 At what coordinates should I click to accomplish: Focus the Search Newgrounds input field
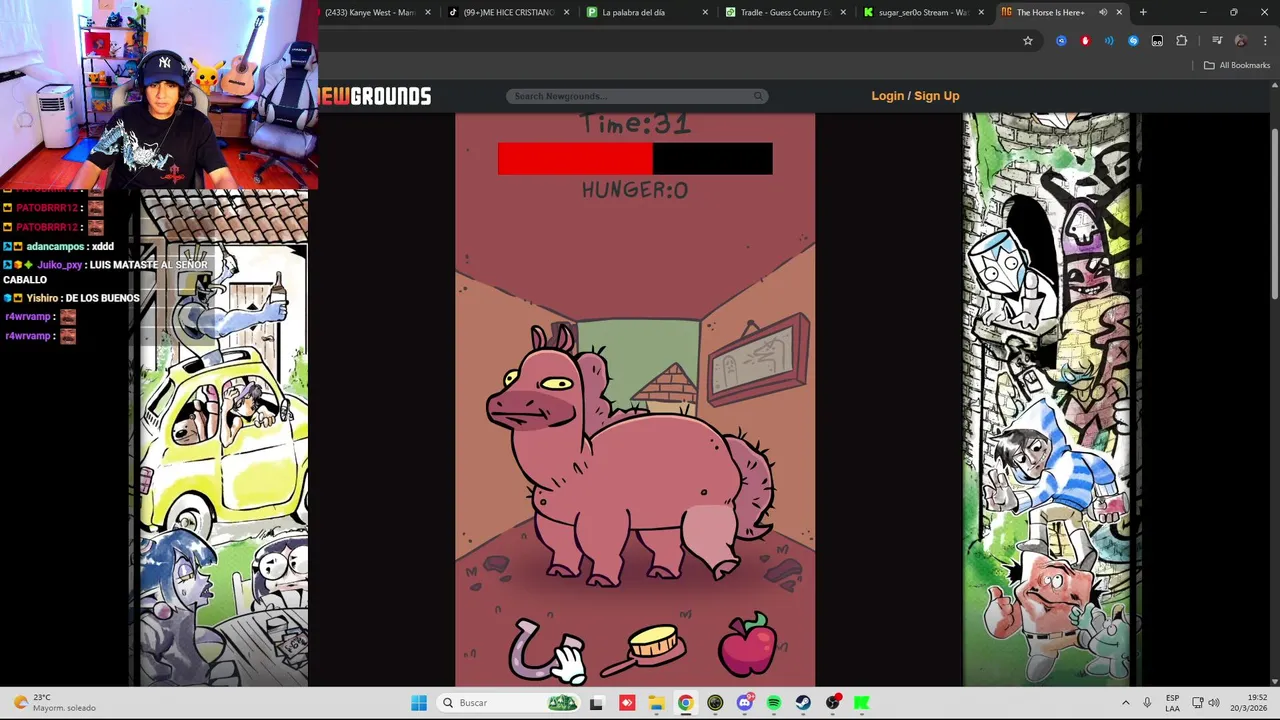point(636,96)
